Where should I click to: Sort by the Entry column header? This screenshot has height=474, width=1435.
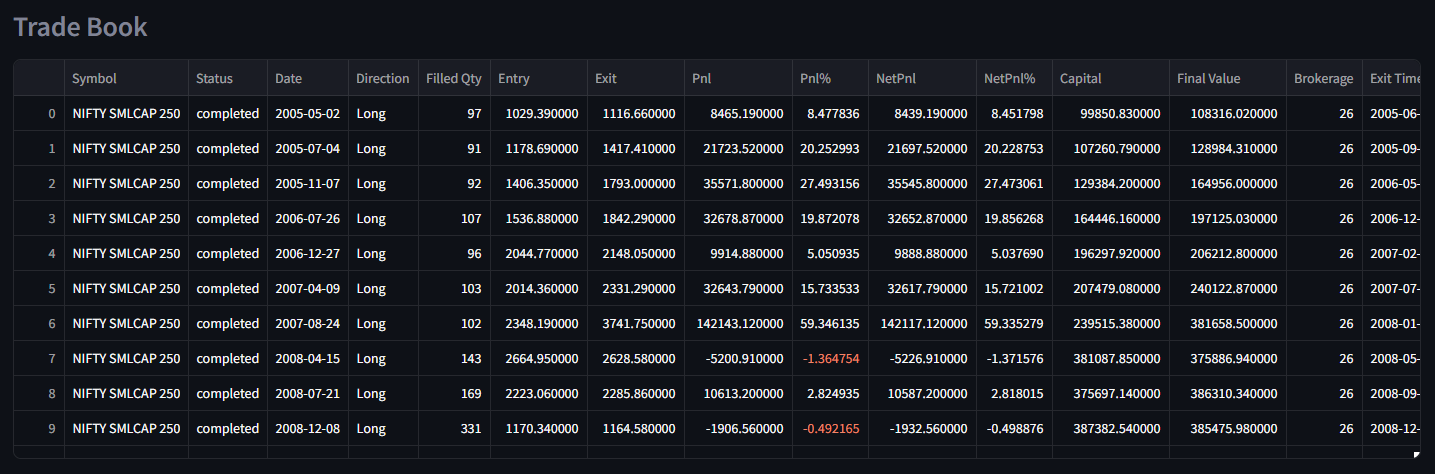coord(539,78)
